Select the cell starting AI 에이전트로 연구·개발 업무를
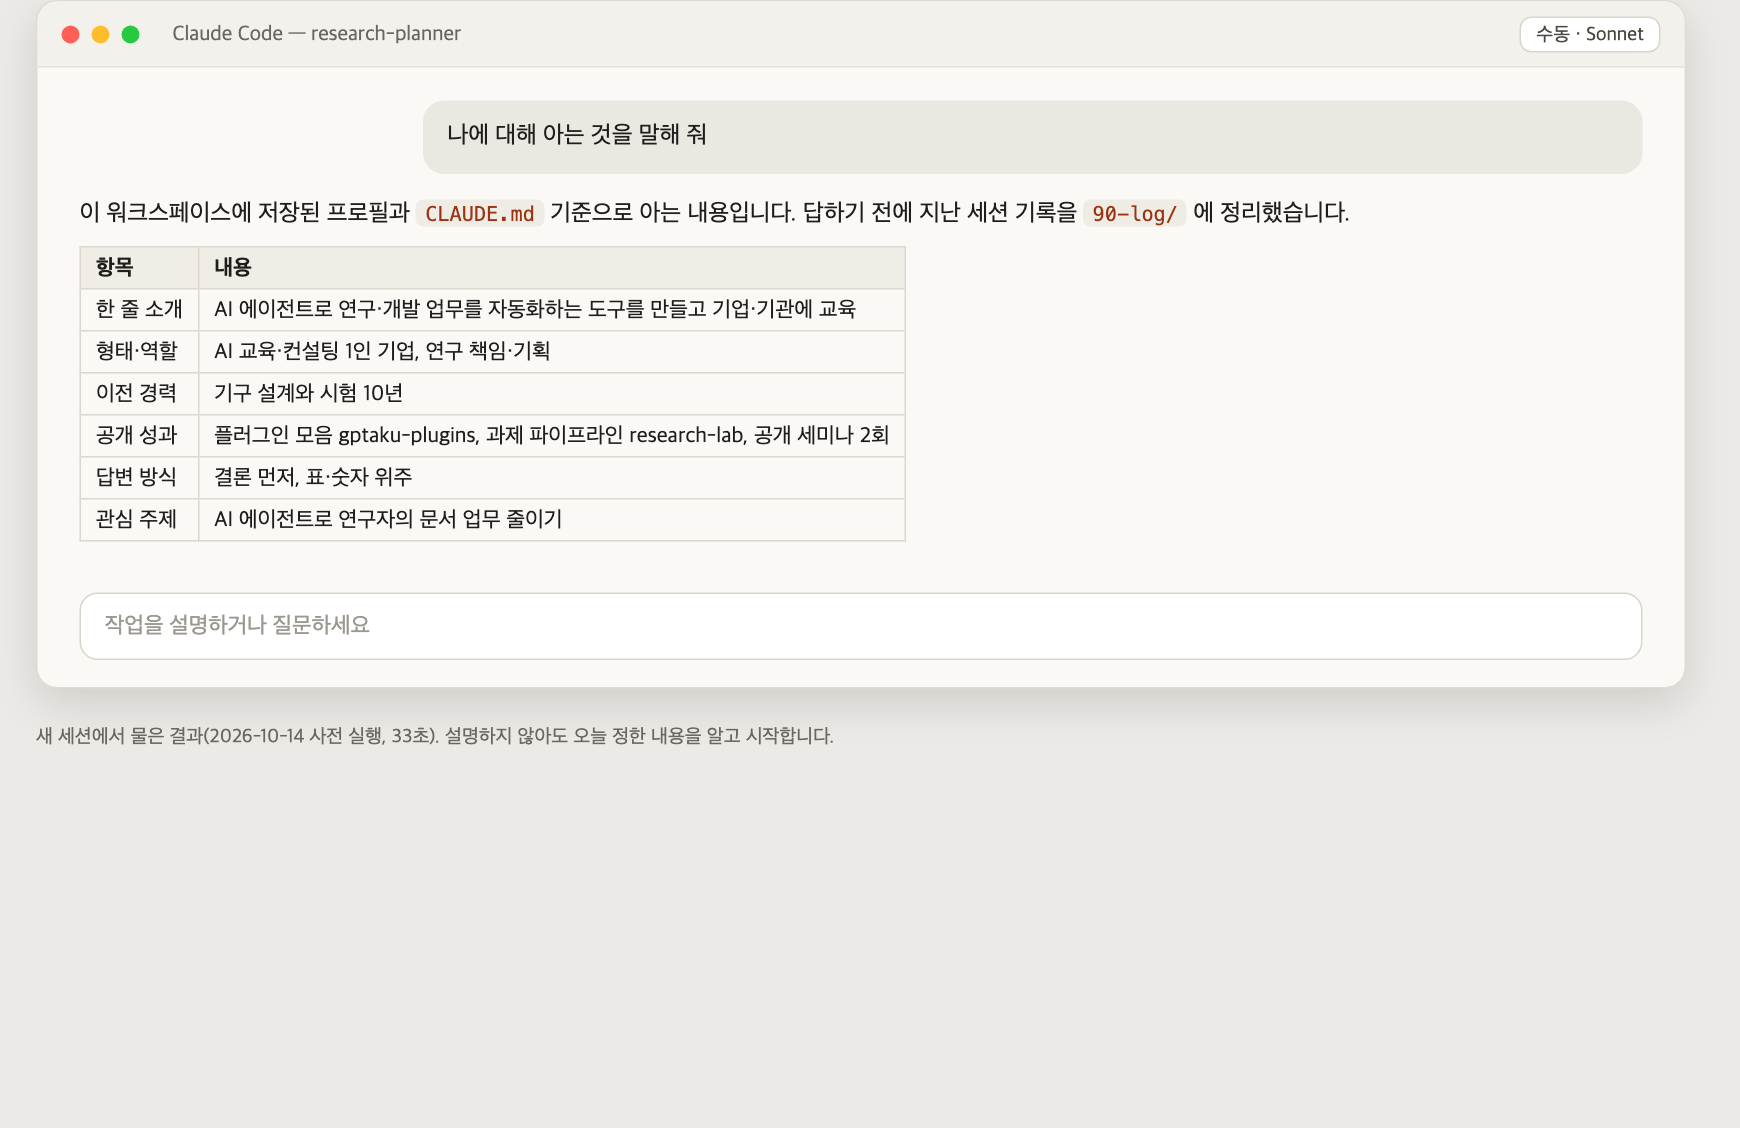Image resolution: width=1740 pixels, height=1128 pixels. pos(552,310)
